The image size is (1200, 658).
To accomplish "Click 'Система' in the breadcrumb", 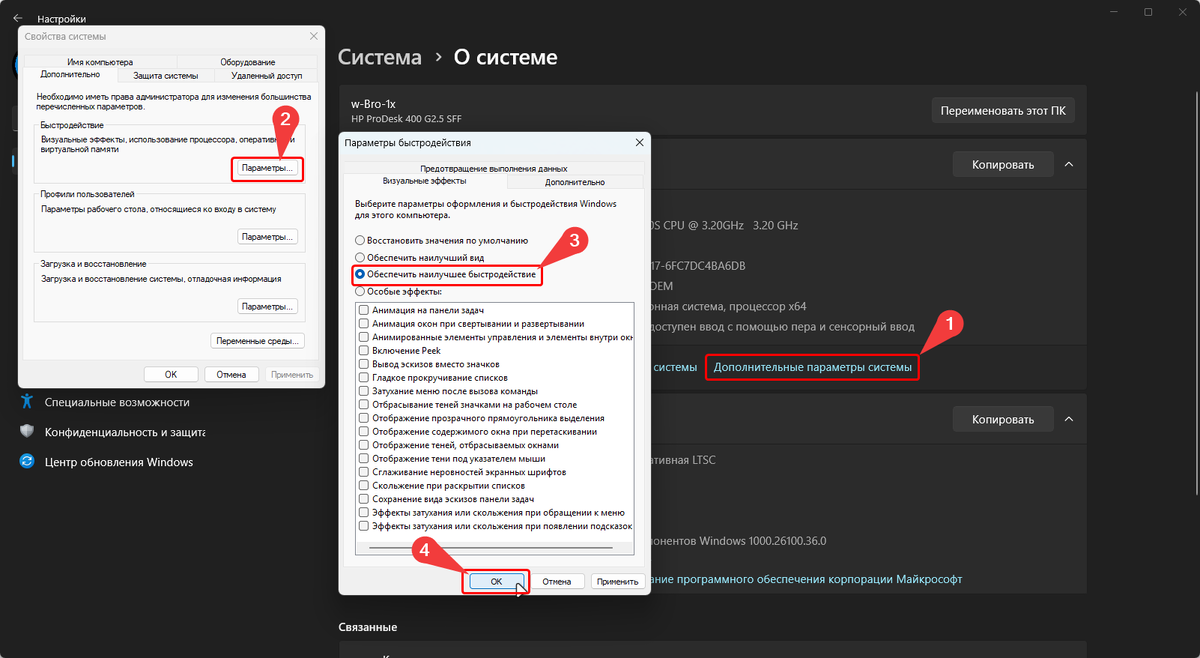I will pos(380,57).
